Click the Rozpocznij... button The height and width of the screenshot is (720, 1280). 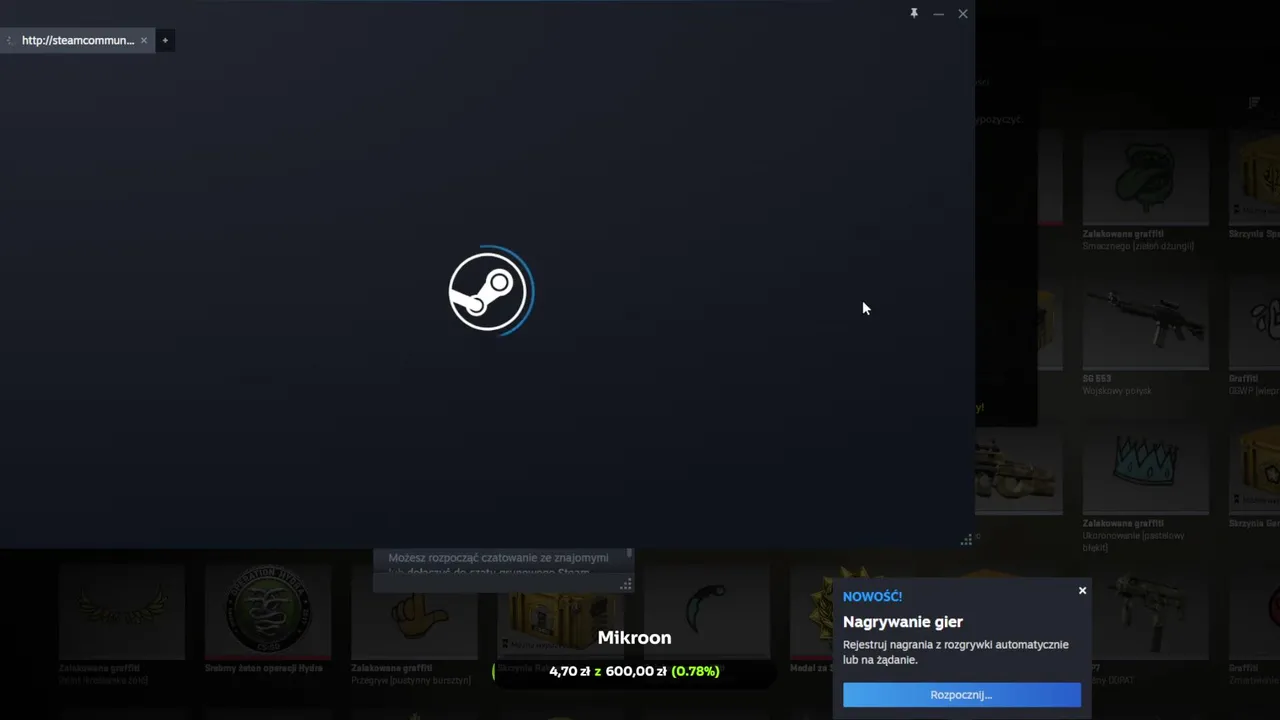pos(962,695)
